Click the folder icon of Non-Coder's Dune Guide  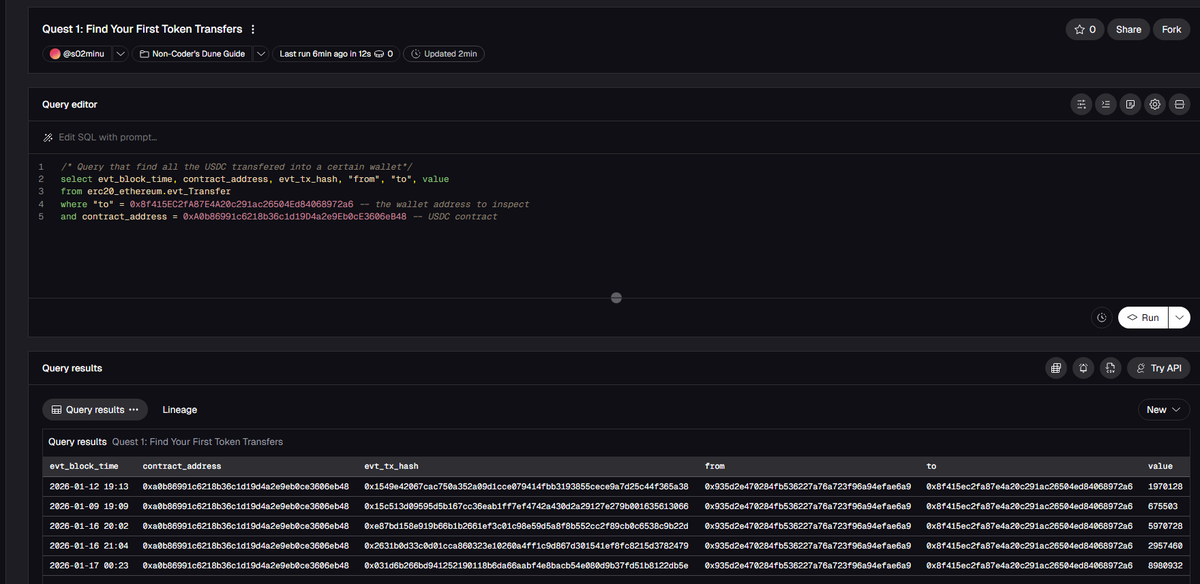[145, 53]
